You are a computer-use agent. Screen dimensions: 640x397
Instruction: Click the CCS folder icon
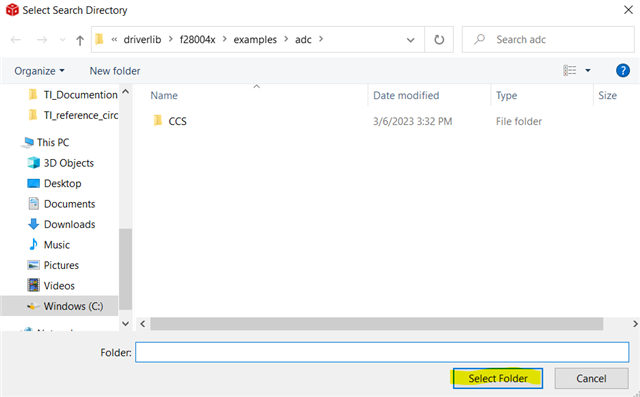coord(158,121)
